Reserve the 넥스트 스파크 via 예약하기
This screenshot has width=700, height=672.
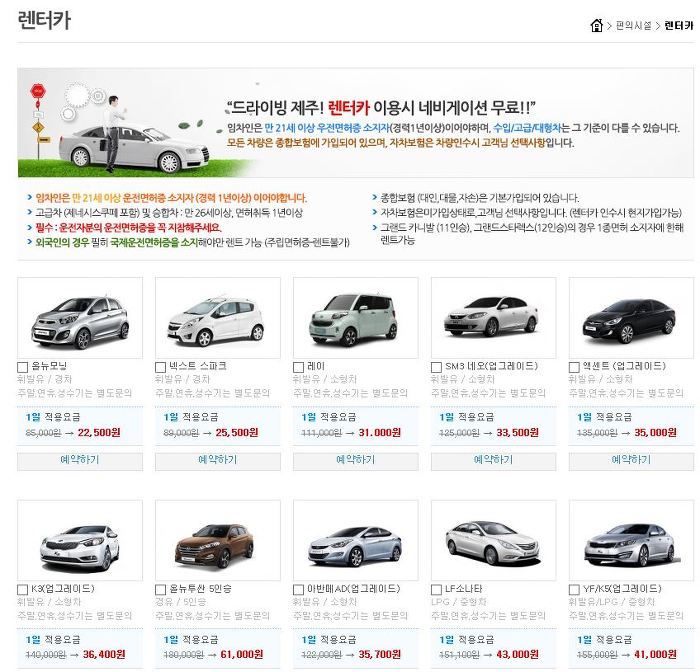(x=218, y=460)
